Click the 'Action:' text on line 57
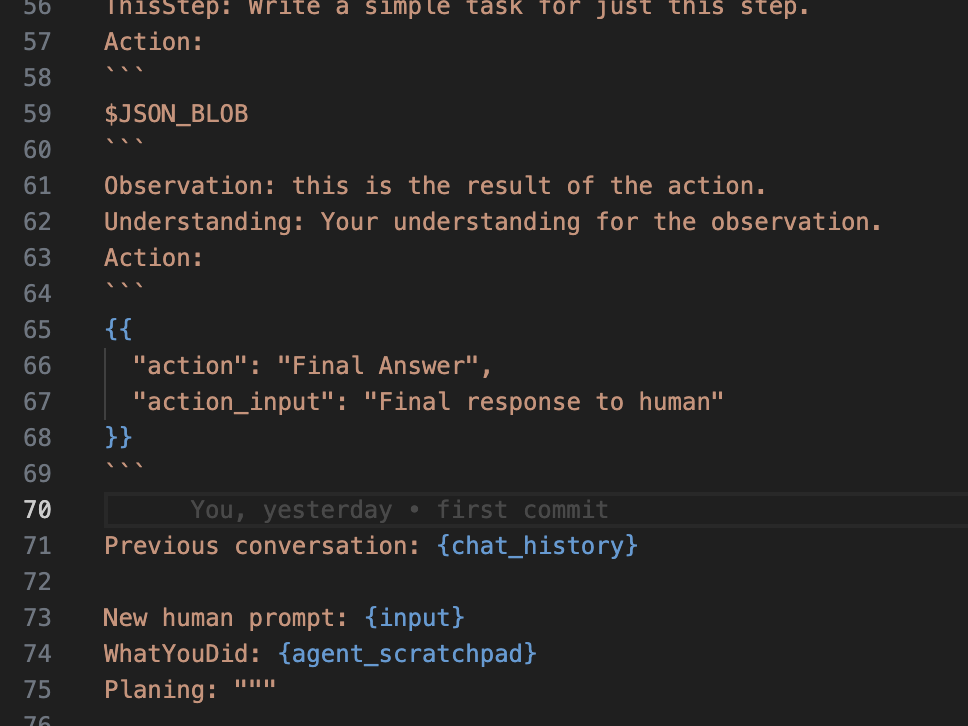 (154, 42)
